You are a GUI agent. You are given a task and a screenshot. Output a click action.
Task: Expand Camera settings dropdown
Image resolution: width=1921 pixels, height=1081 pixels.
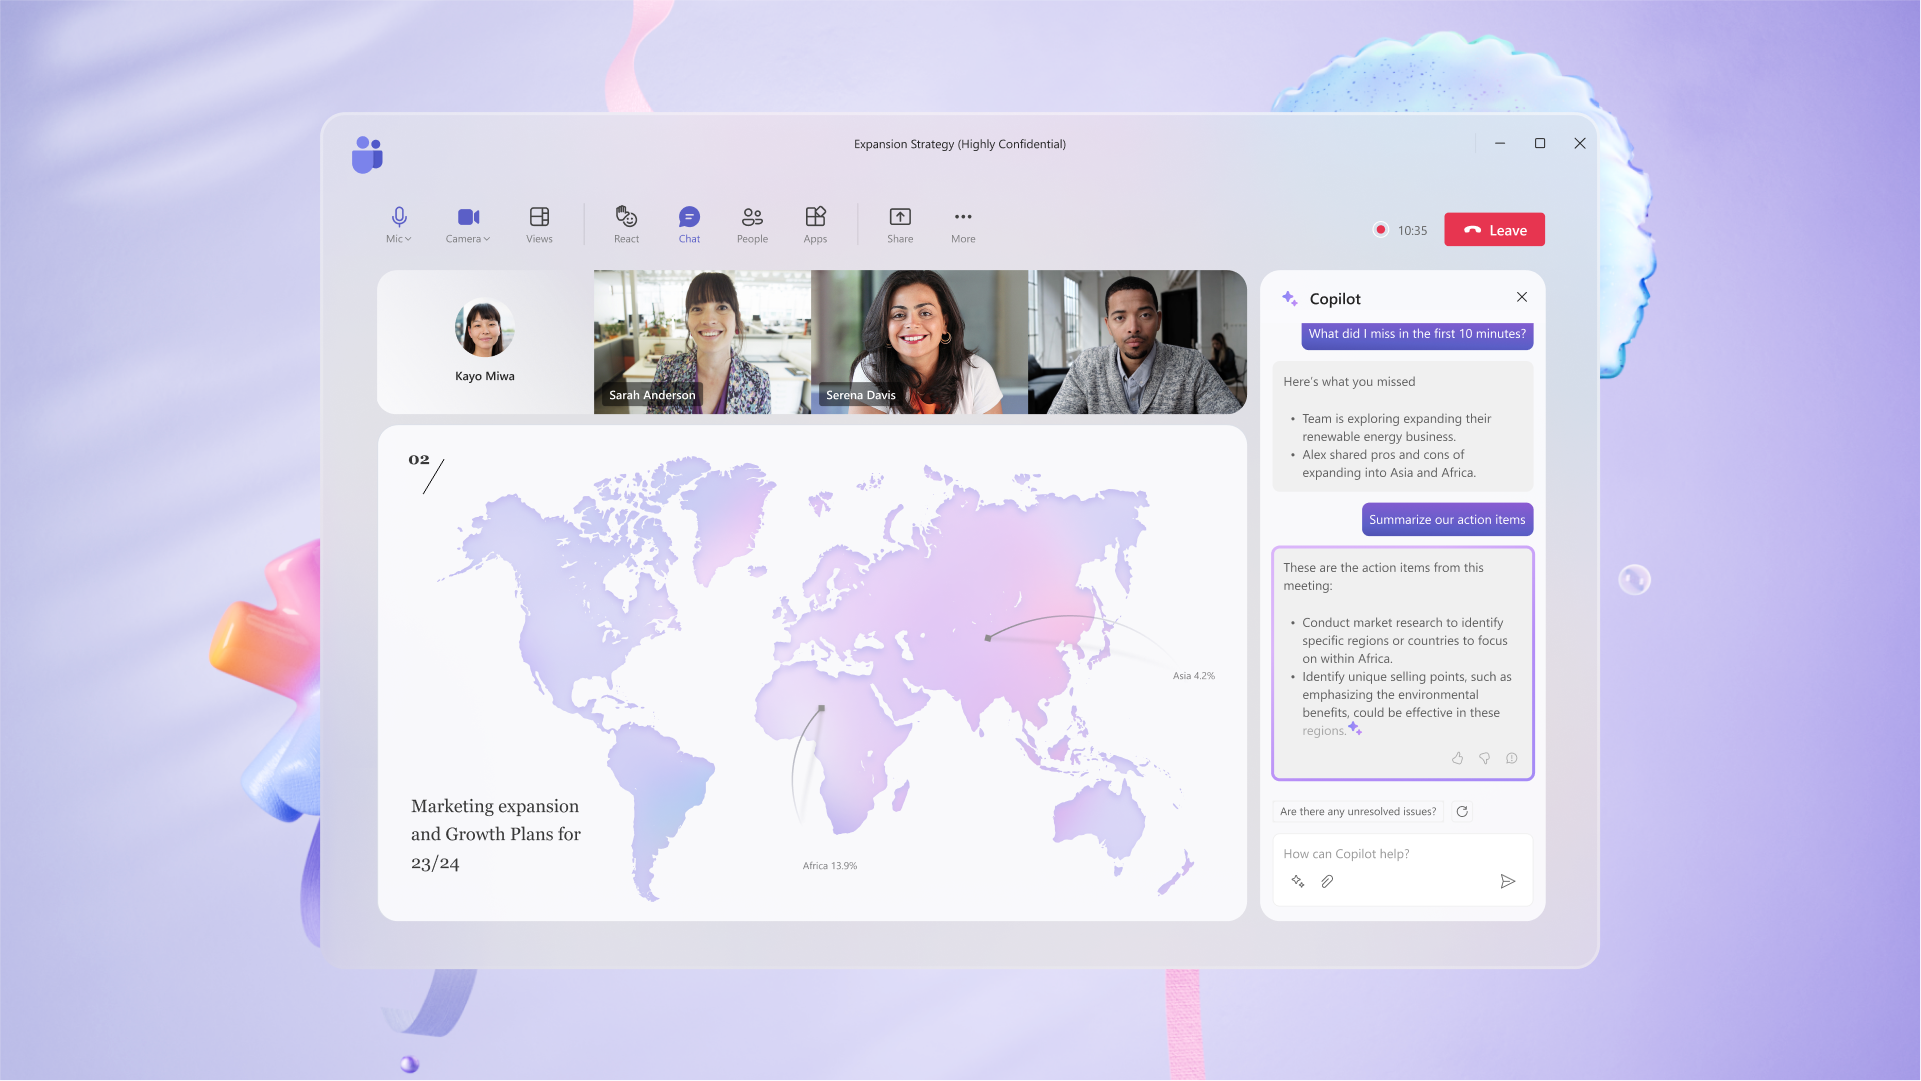pyautogui.click(x=487, y=239)
